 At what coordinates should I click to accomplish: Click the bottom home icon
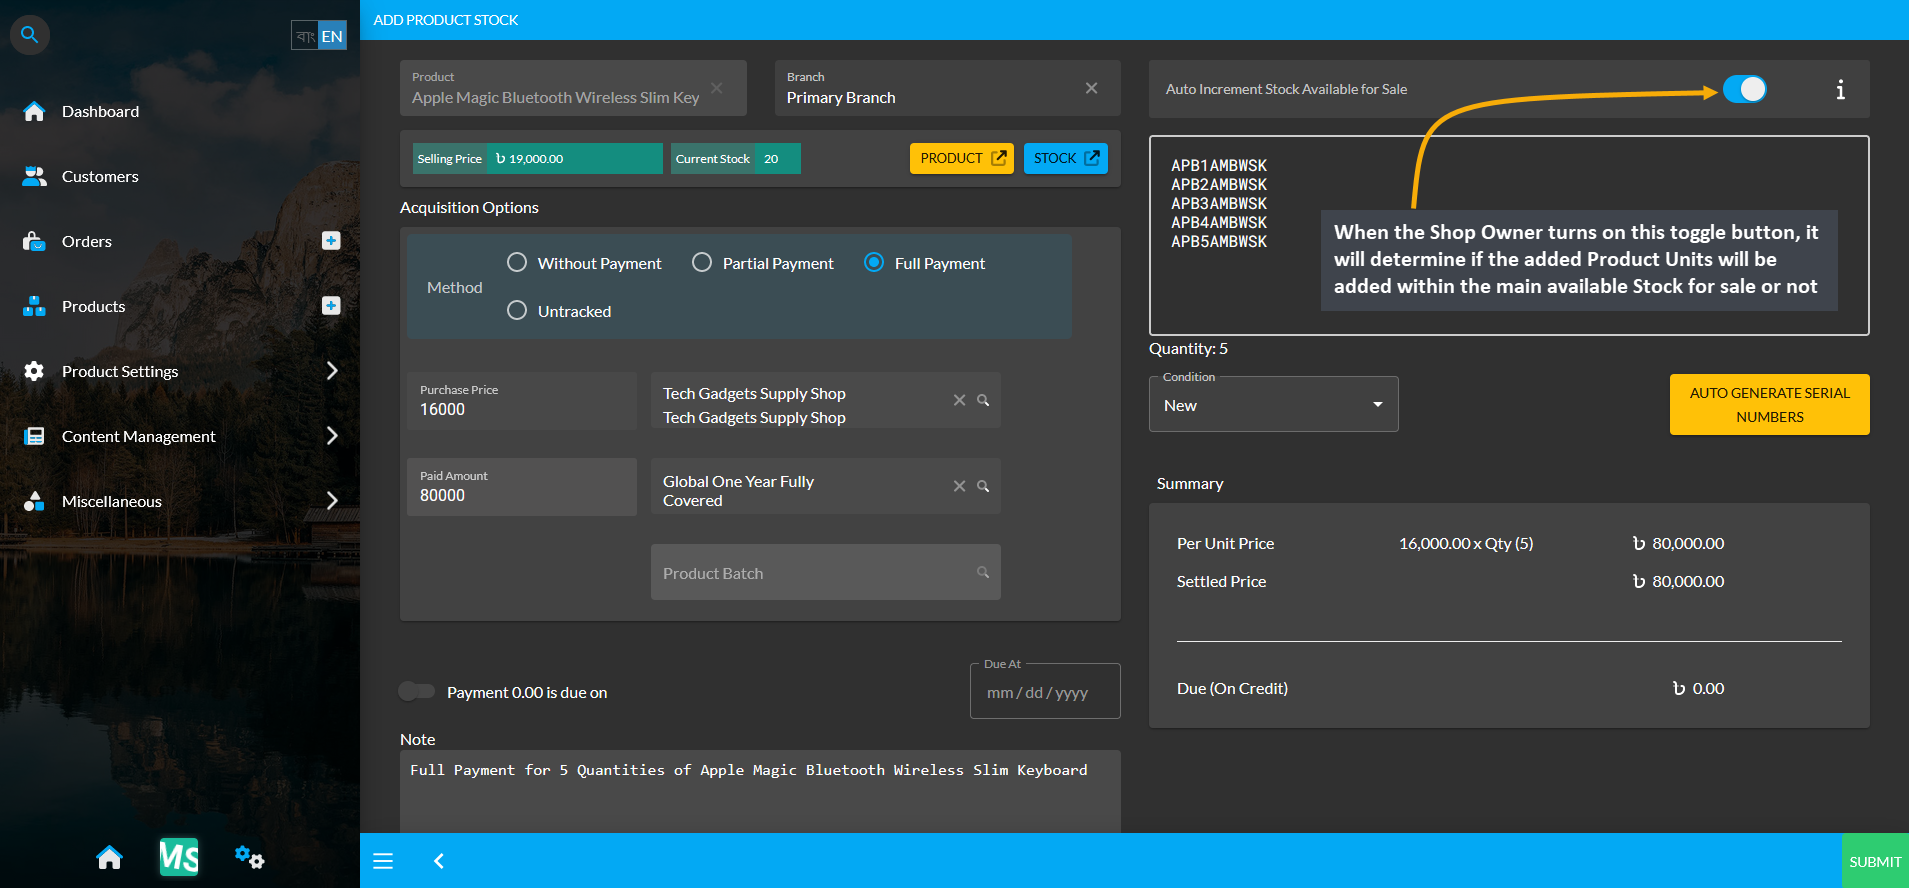[x=109, y=857]
